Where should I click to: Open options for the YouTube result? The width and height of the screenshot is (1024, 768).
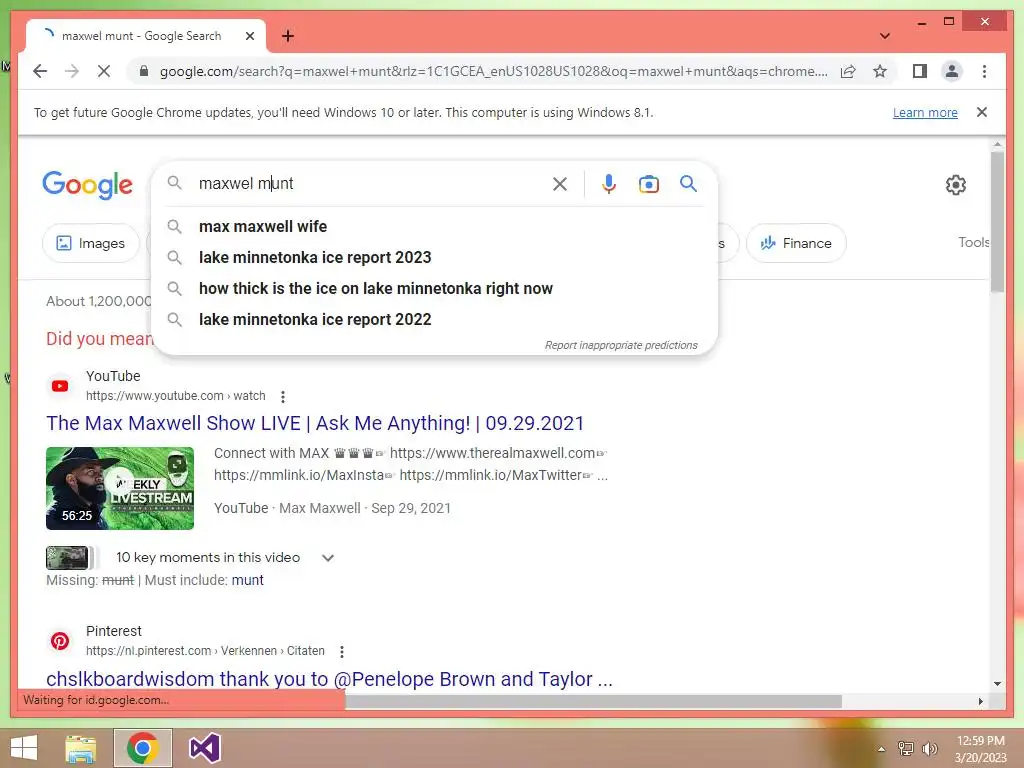[282, 396]
